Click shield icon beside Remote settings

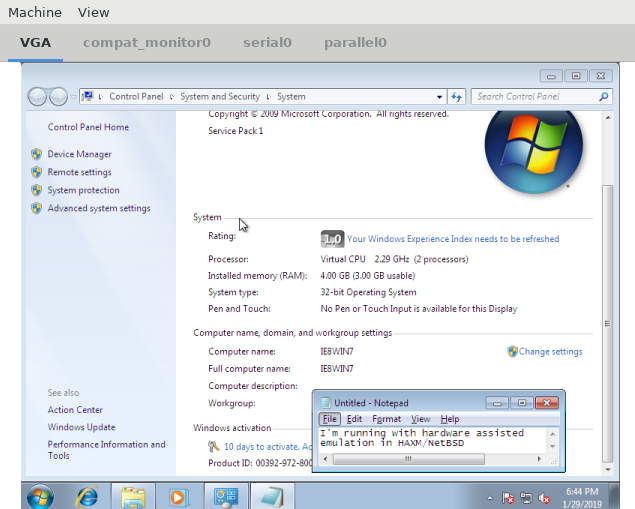coord(36,172)
